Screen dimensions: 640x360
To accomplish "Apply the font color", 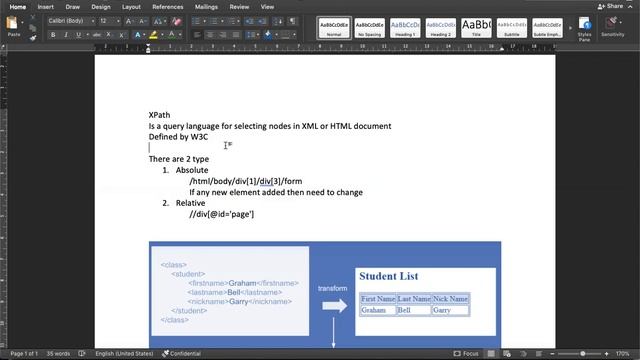I will 172,35.
